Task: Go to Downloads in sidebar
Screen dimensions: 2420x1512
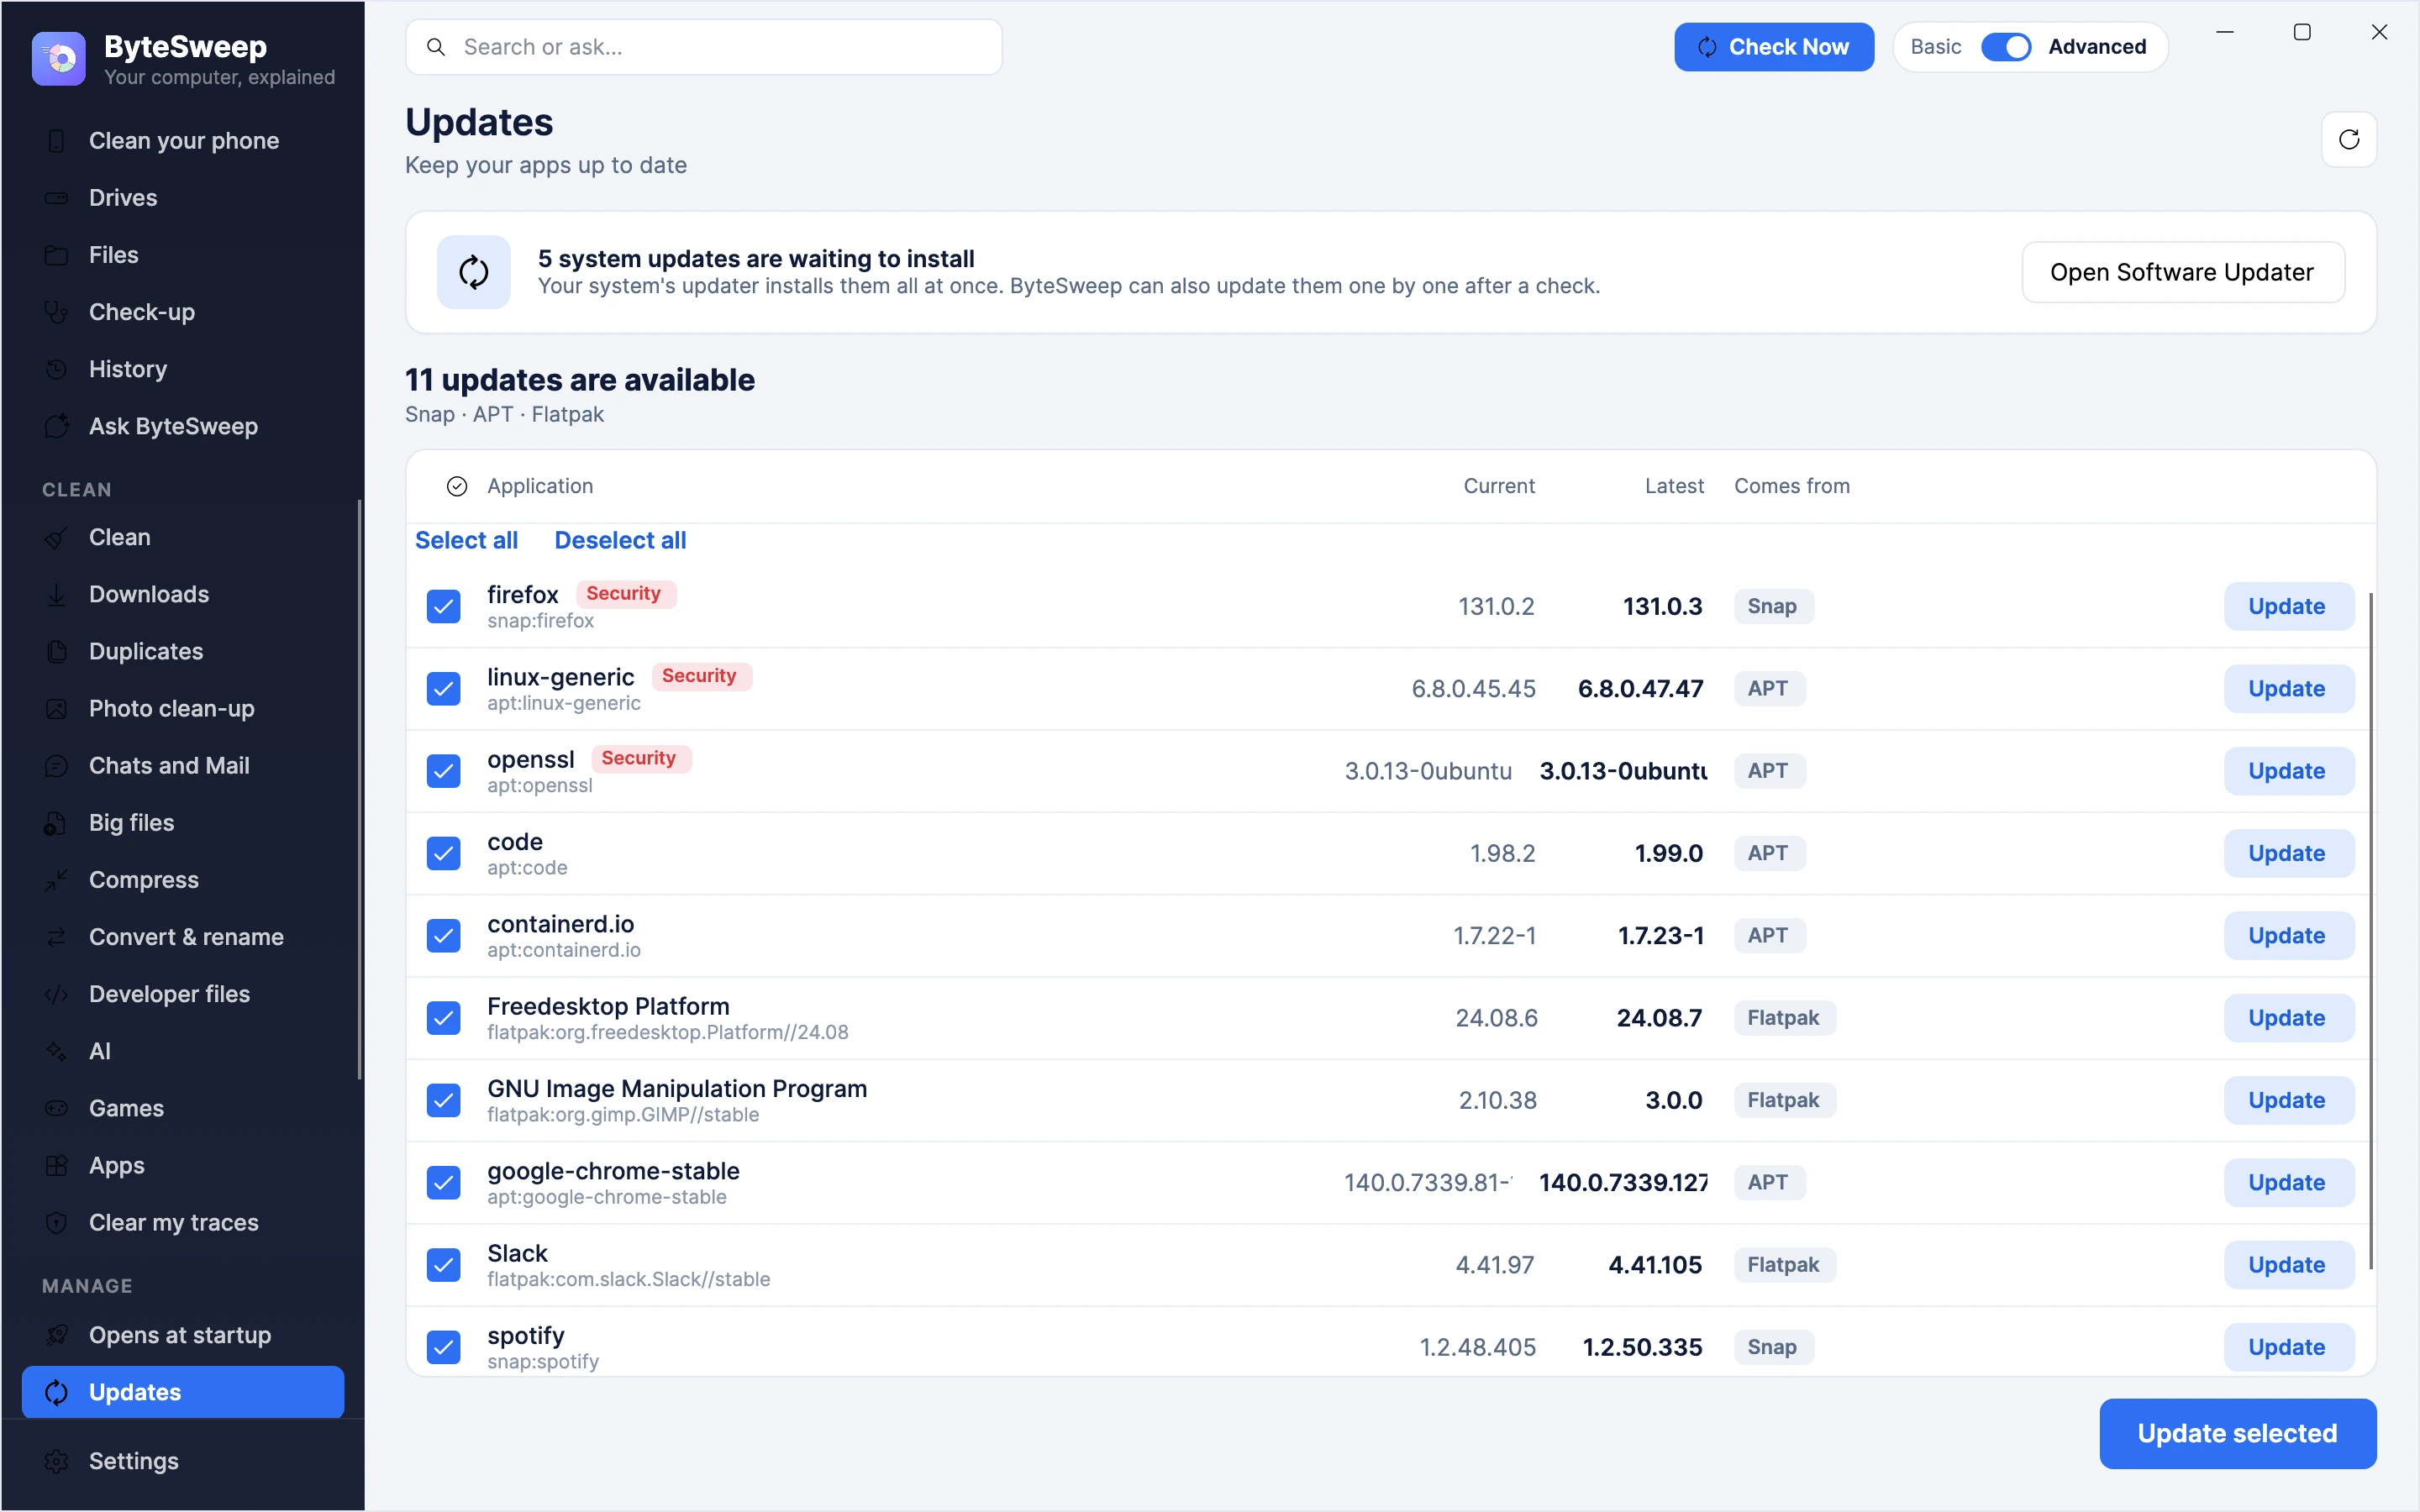Action: [x=183, y=594]
